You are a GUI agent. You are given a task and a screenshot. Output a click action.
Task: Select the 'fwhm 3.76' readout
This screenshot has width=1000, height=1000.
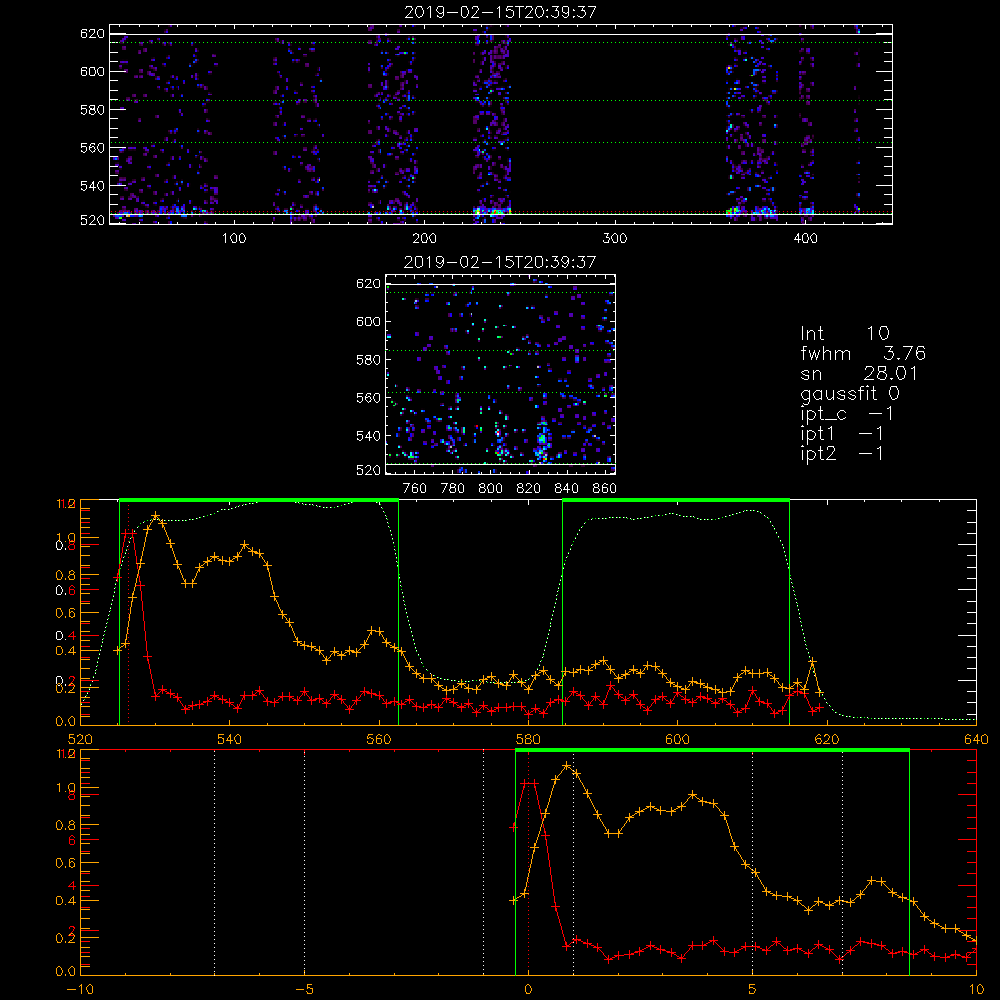coord(863,353)
